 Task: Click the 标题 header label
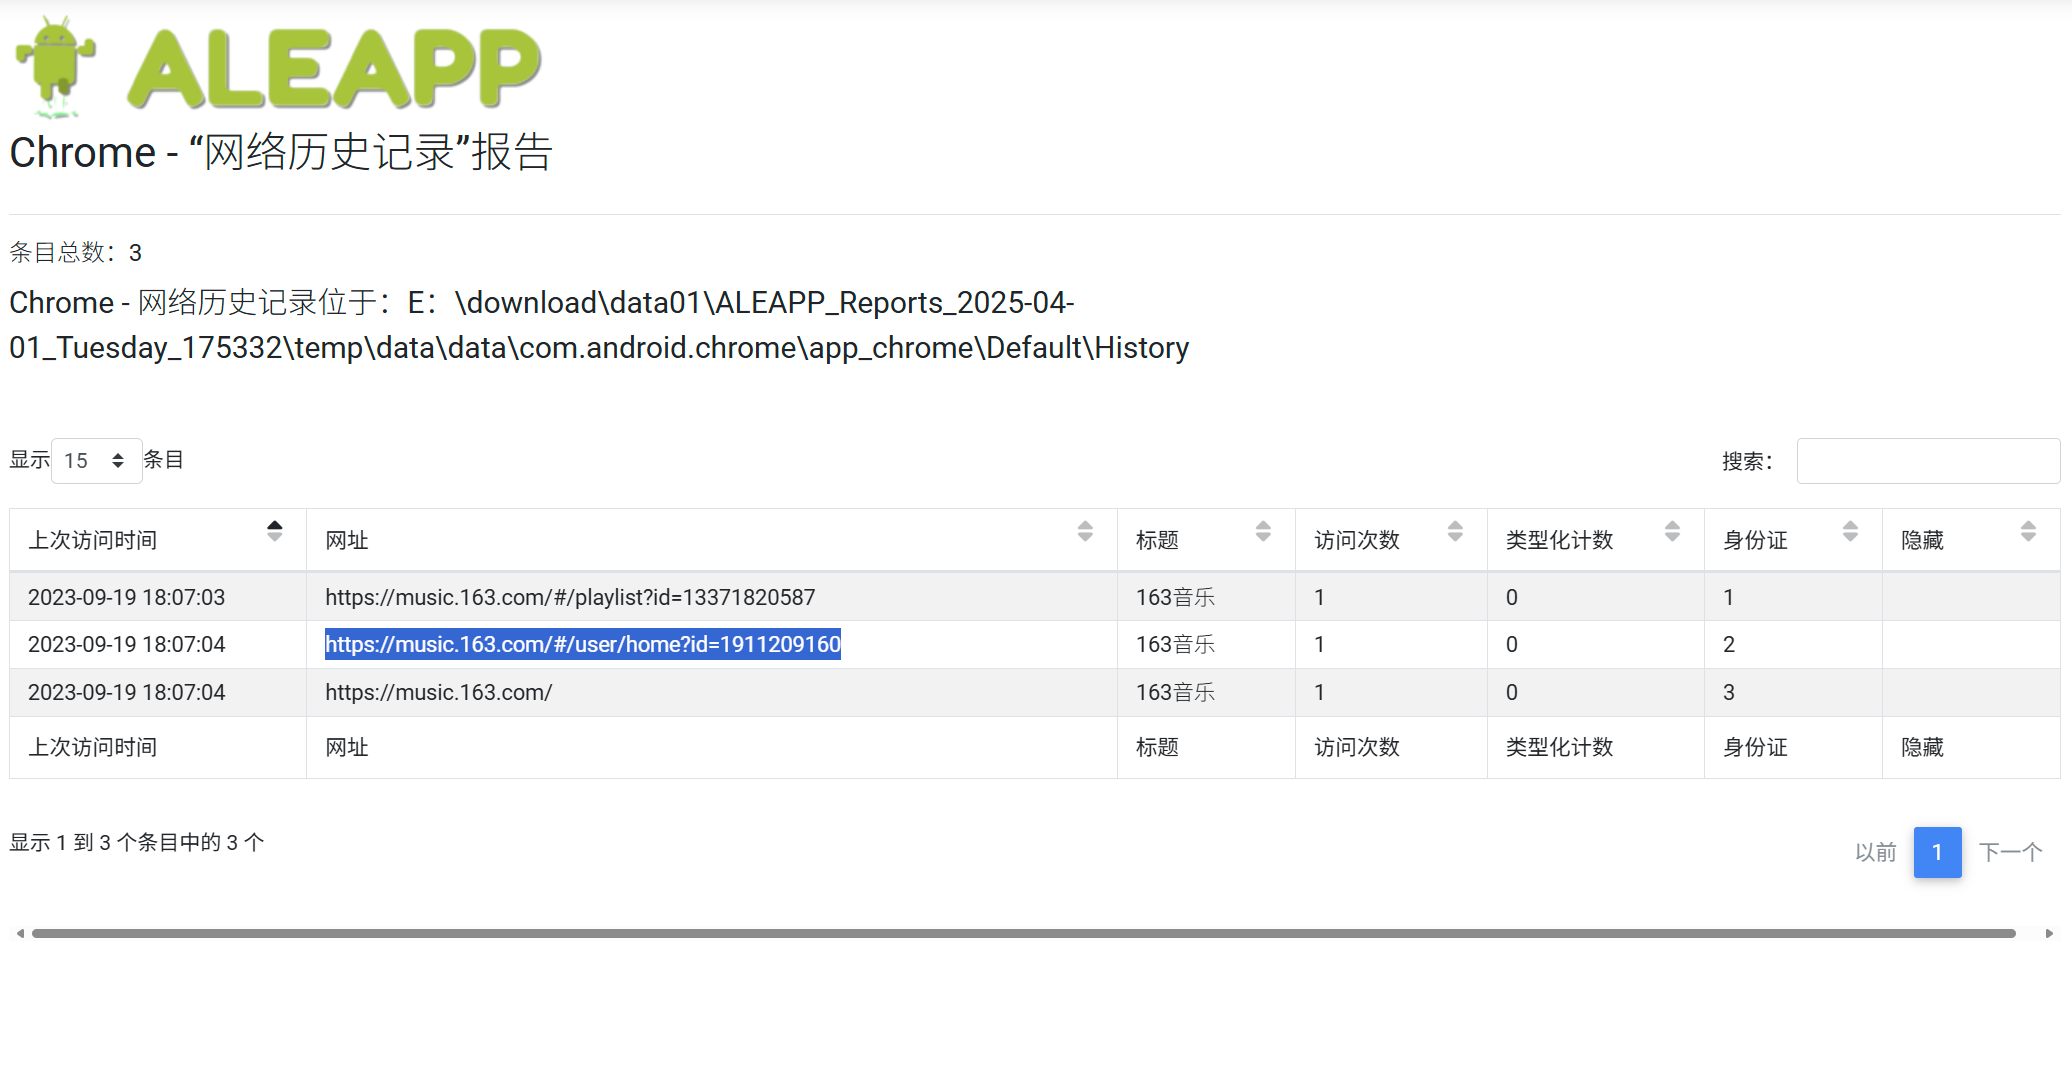pos(1157,540)
